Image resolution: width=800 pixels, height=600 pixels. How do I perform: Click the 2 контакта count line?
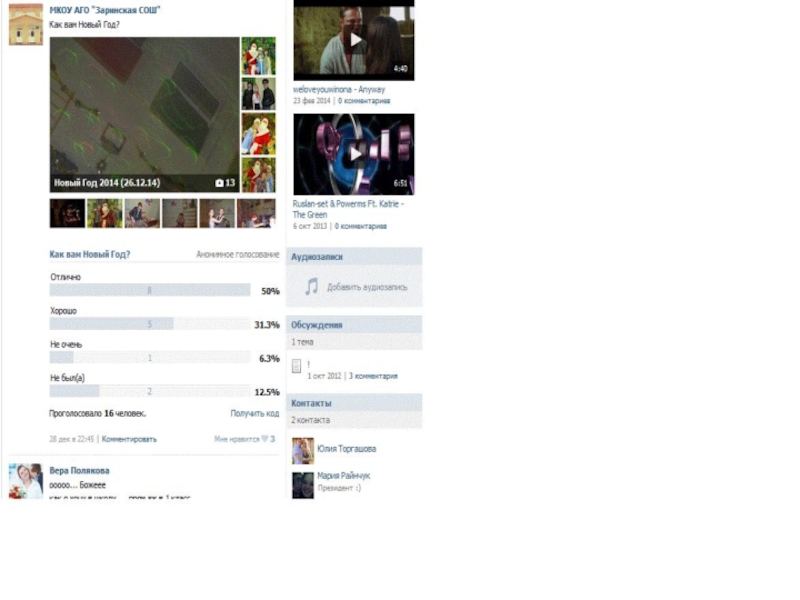point(311,420)
